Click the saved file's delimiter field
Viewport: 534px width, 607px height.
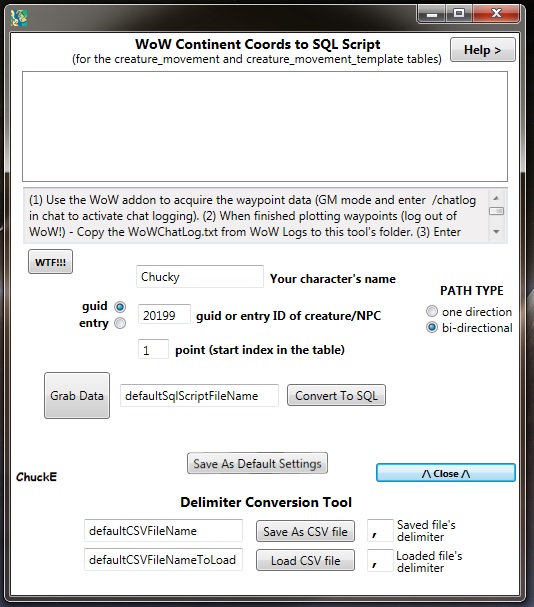tap(380, 531)
